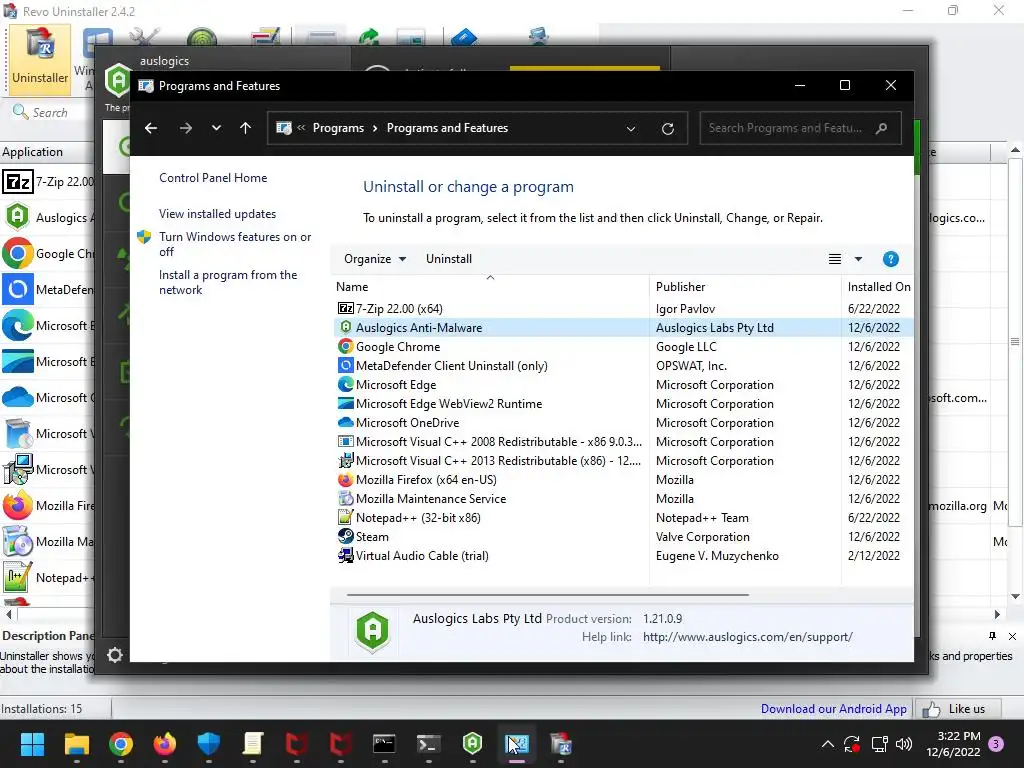The image size is (1024, 768).
Task: Select 7-Zip 22.00 (x64) row
Action: [x=623, y=308]
